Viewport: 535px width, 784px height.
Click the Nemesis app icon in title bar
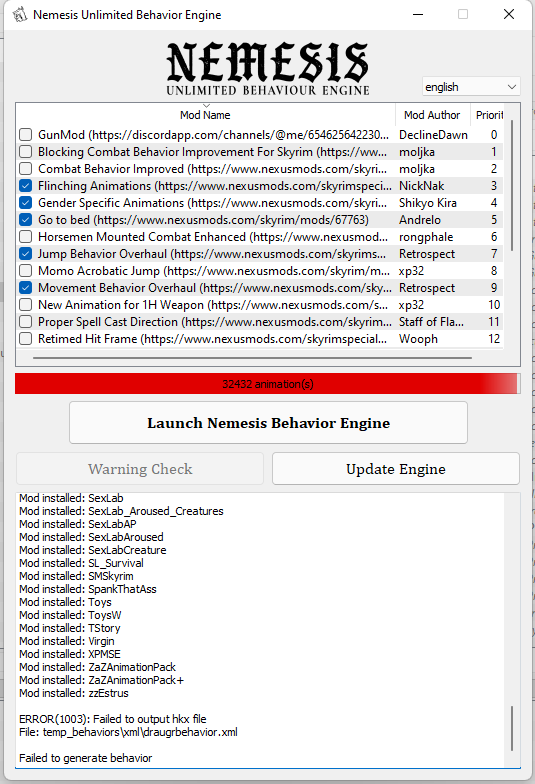point(20,14)
